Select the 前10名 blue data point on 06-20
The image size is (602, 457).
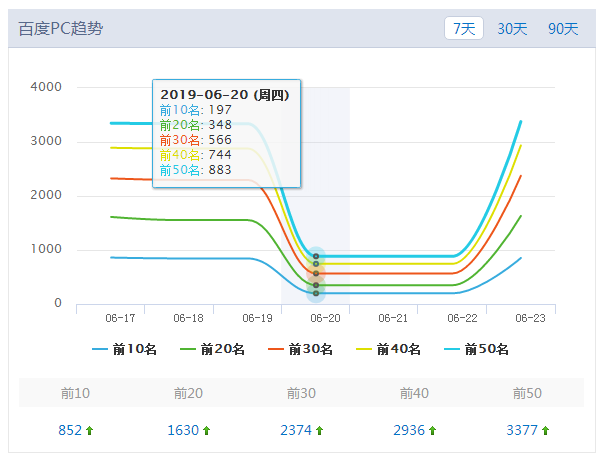click(316, 293)
